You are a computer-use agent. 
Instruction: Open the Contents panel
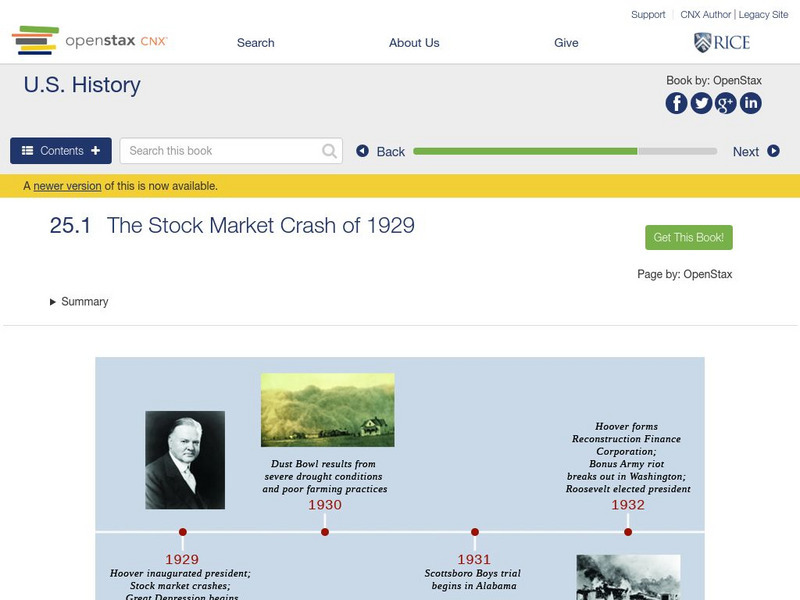61,151
